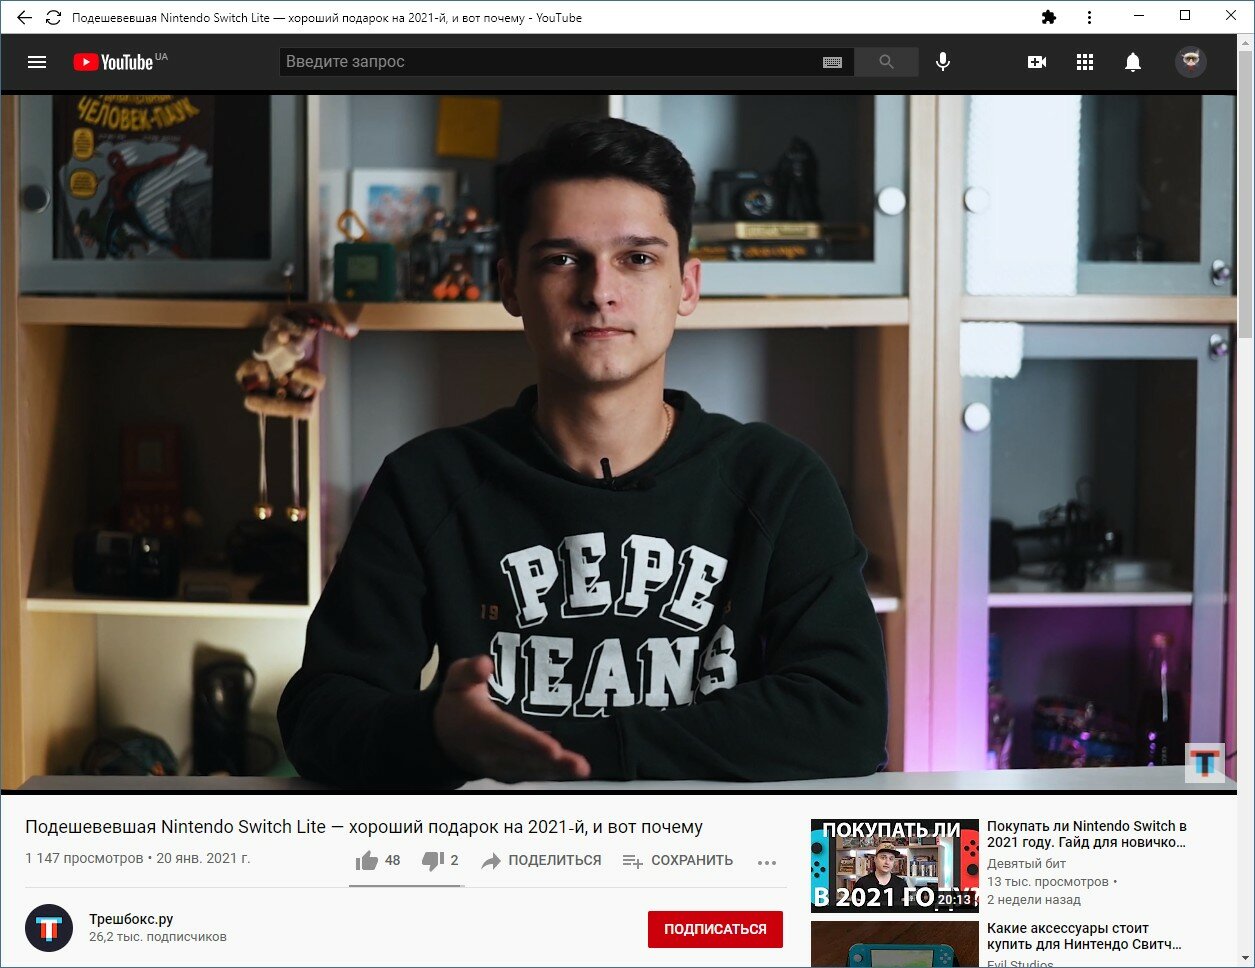Subscribe with the ПОДПИСАТЬСЯ button
Image resolution: width=1255 pixels, height=968 pixels.
715,929
